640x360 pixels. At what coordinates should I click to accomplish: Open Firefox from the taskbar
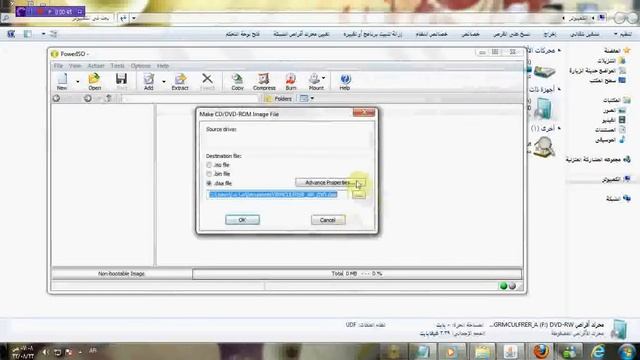pyautogui.click(x=541, y=351)
